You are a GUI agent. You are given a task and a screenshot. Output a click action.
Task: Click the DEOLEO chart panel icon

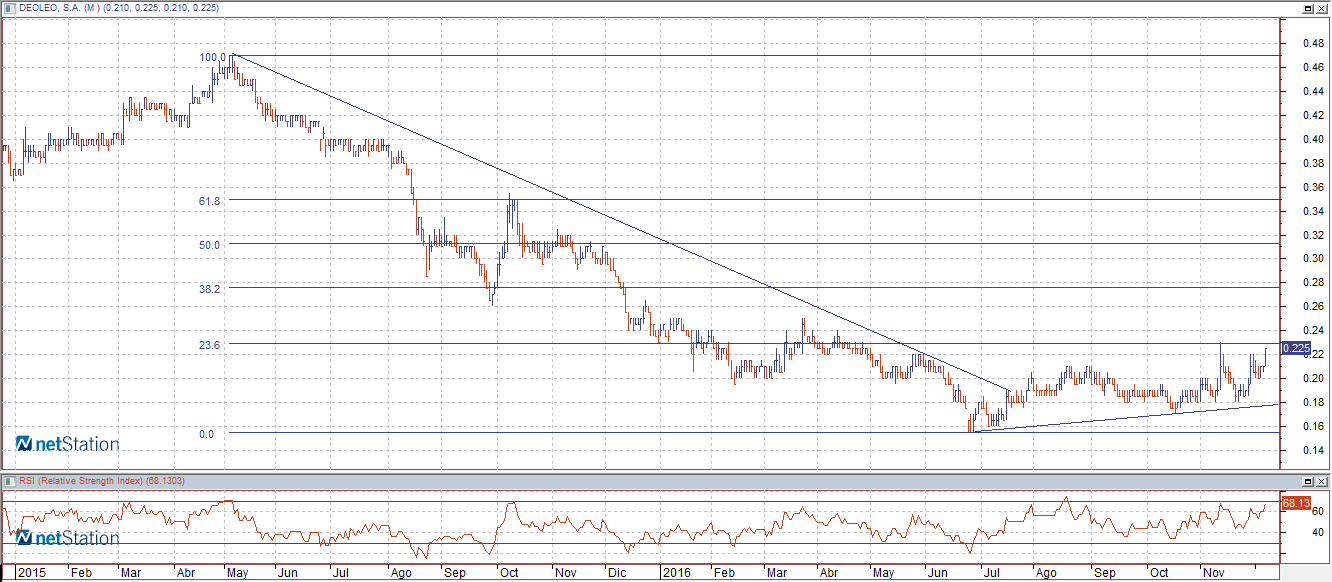tap(8, 8)
